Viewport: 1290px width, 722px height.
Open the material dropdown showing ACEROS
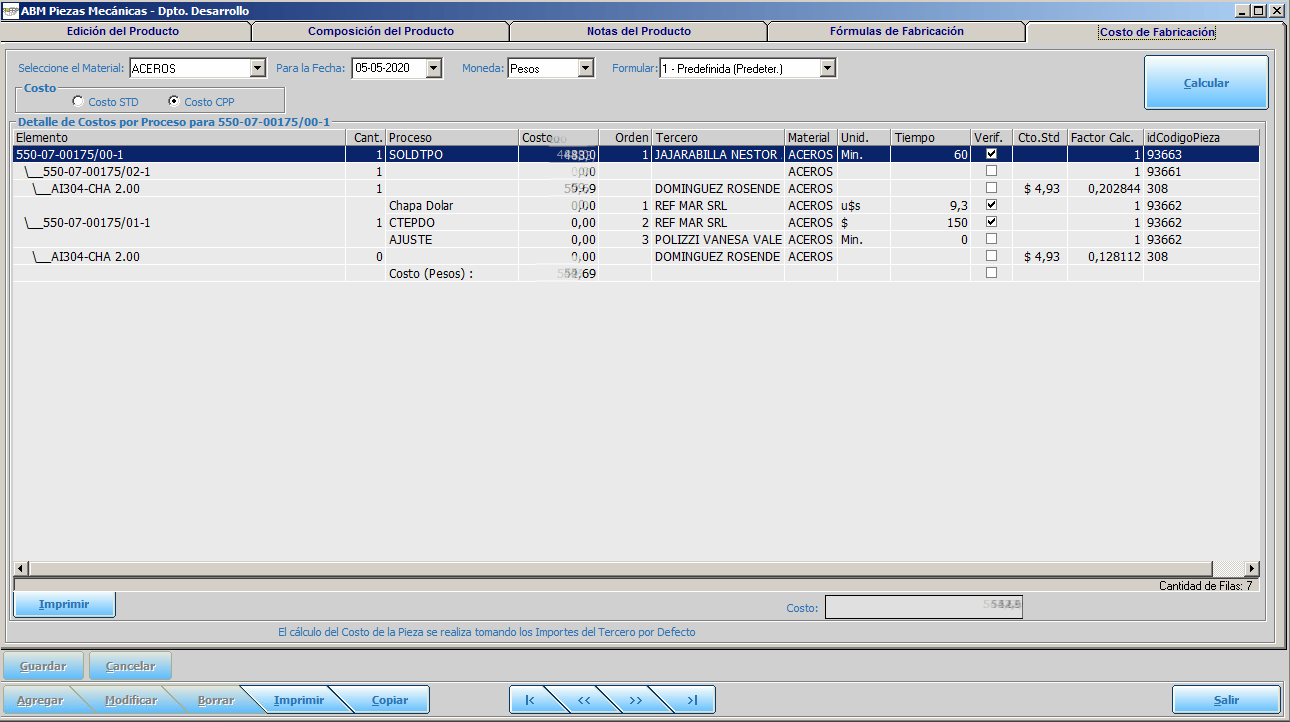click(x=258, y=69)
